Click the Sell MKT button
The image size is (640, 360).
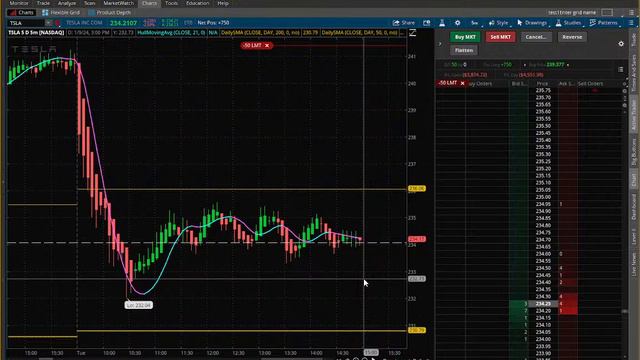(x=500, y=37)
